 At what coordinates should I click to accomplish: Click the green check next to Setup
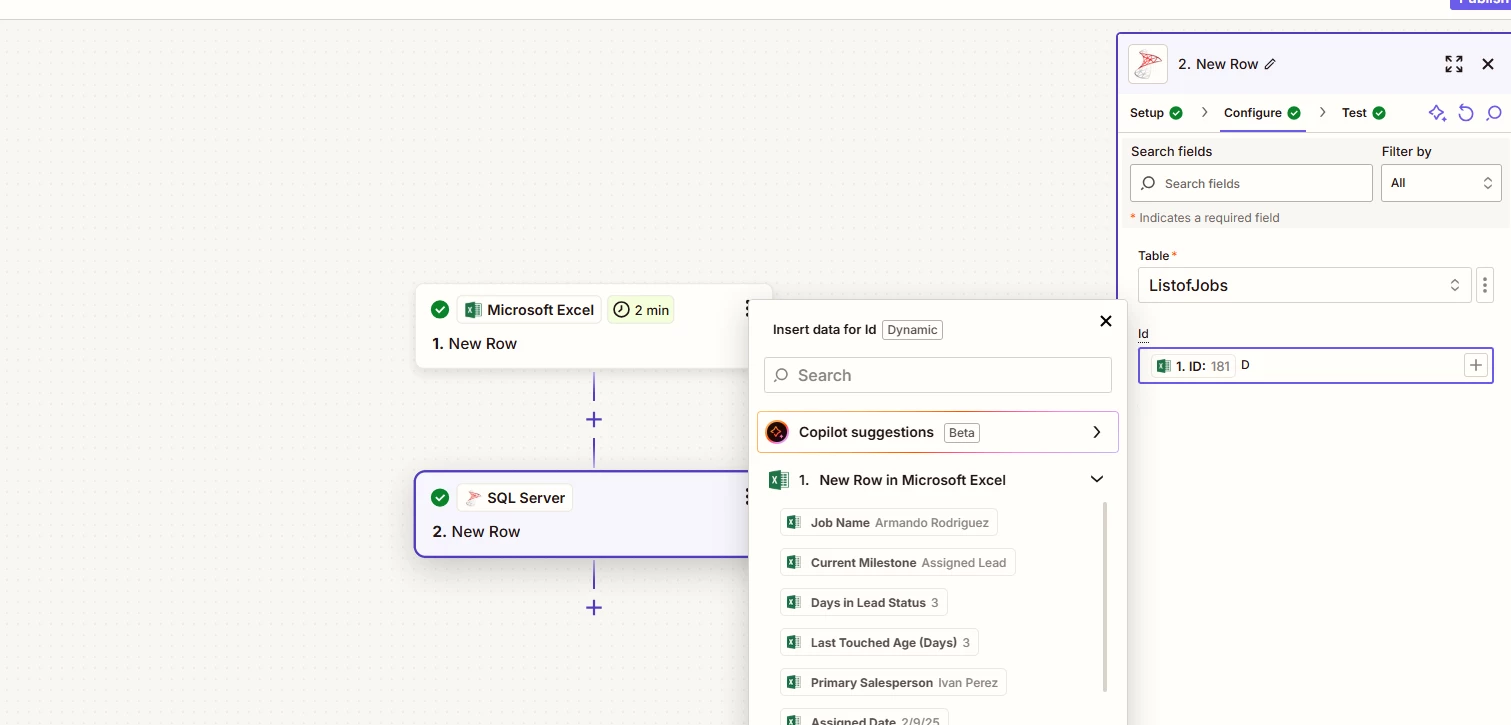1176,113
